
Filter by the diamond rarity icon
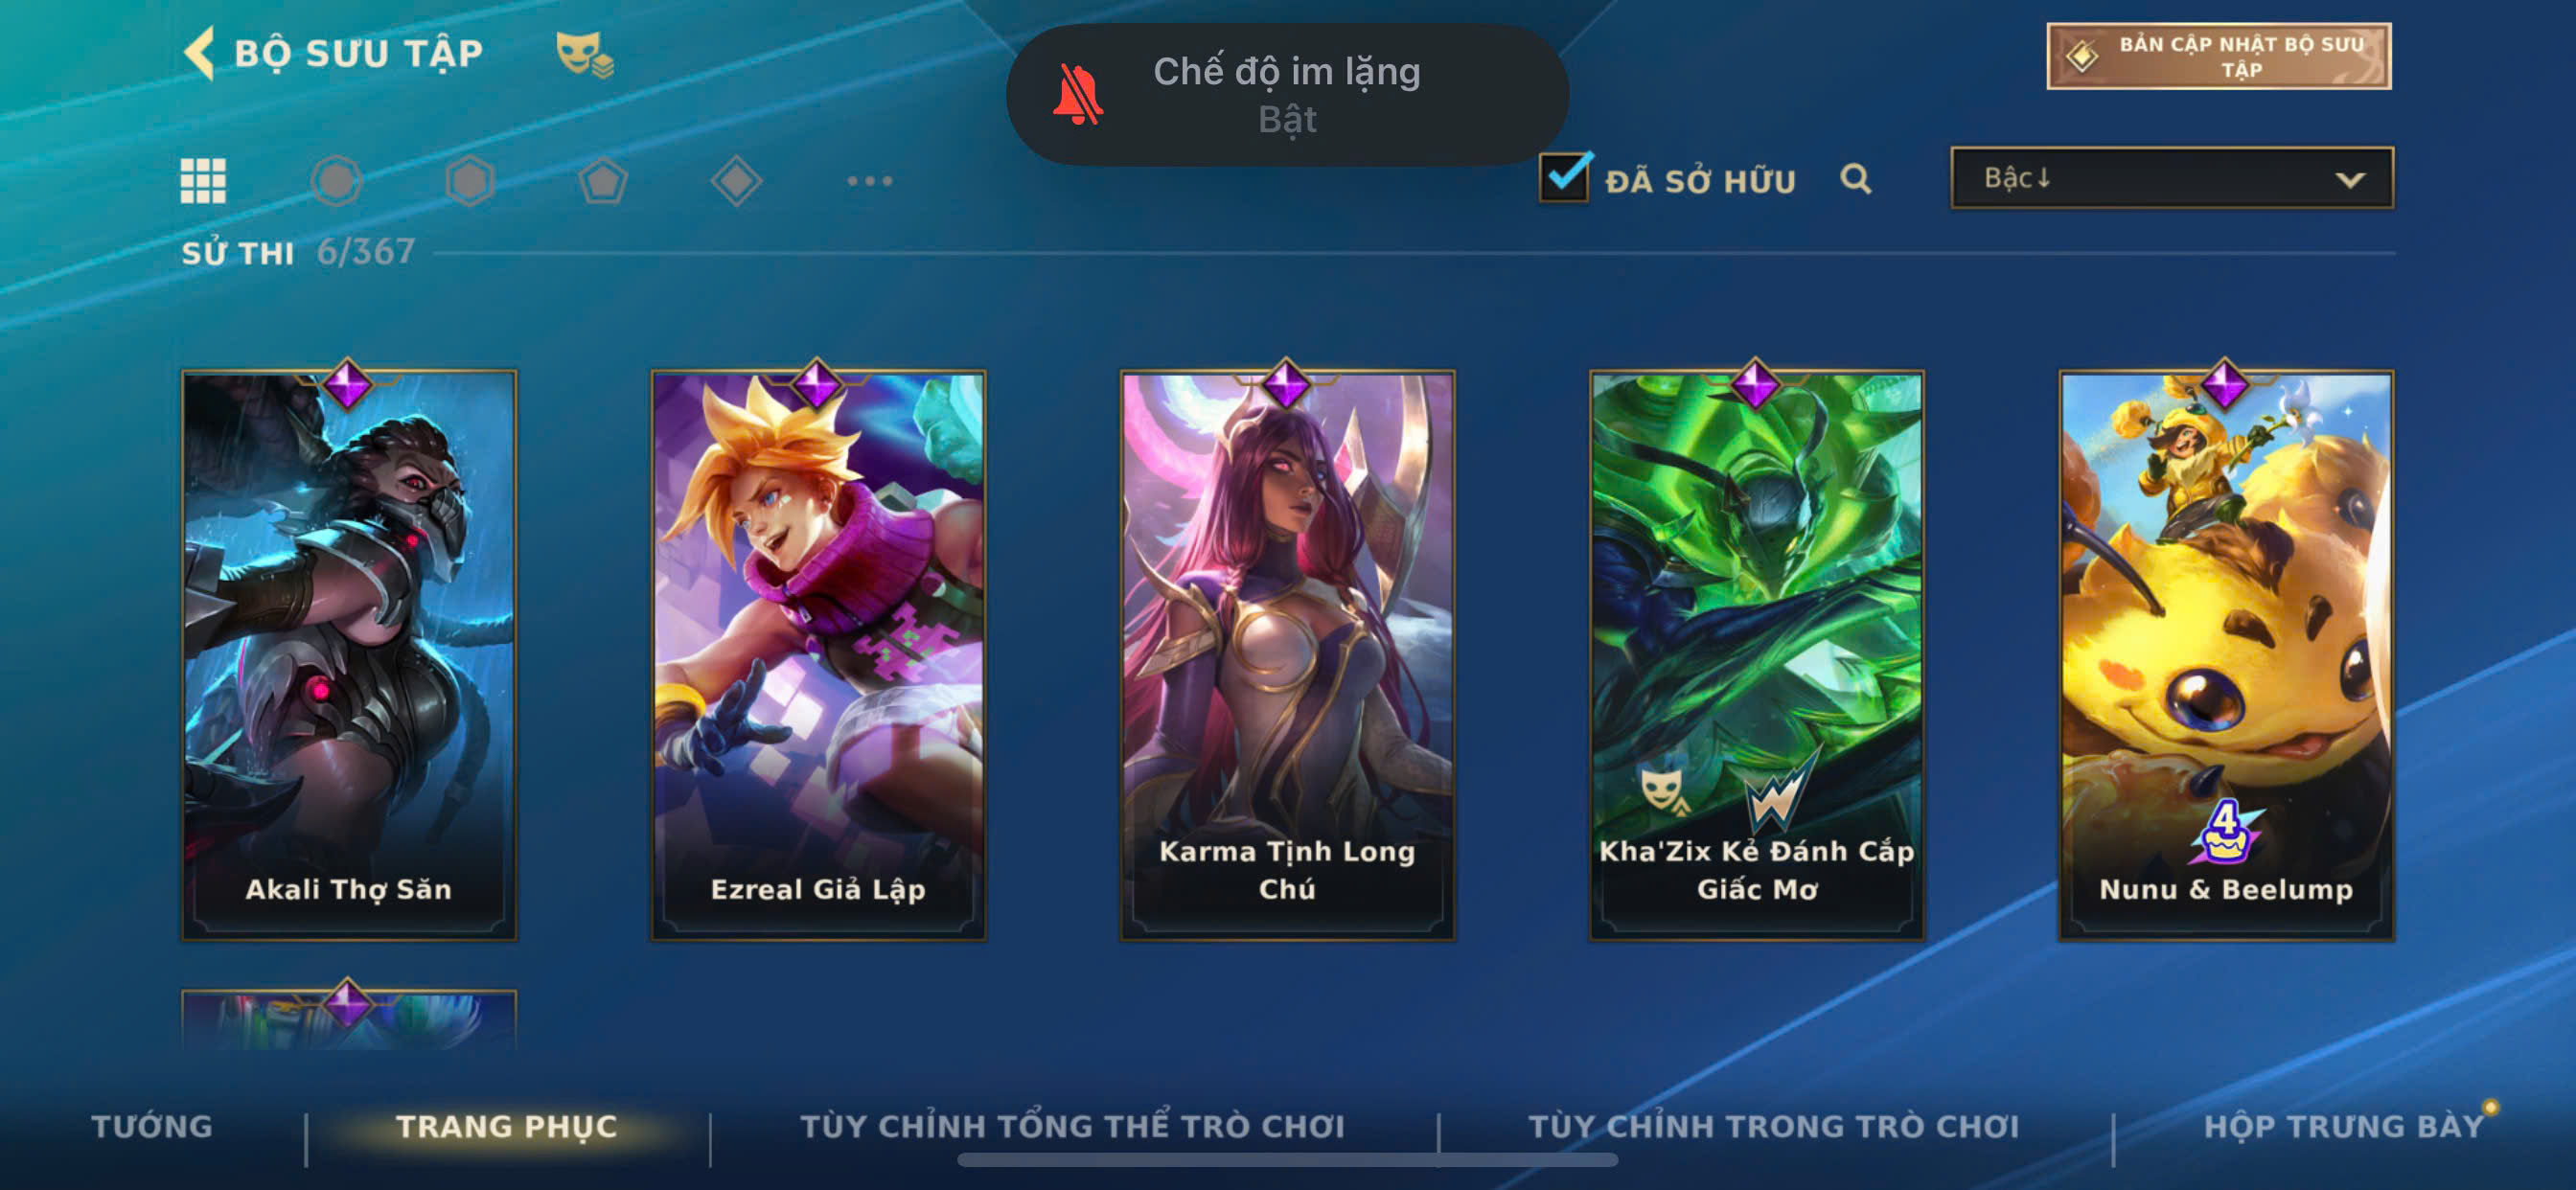click(x=737, y=181)
